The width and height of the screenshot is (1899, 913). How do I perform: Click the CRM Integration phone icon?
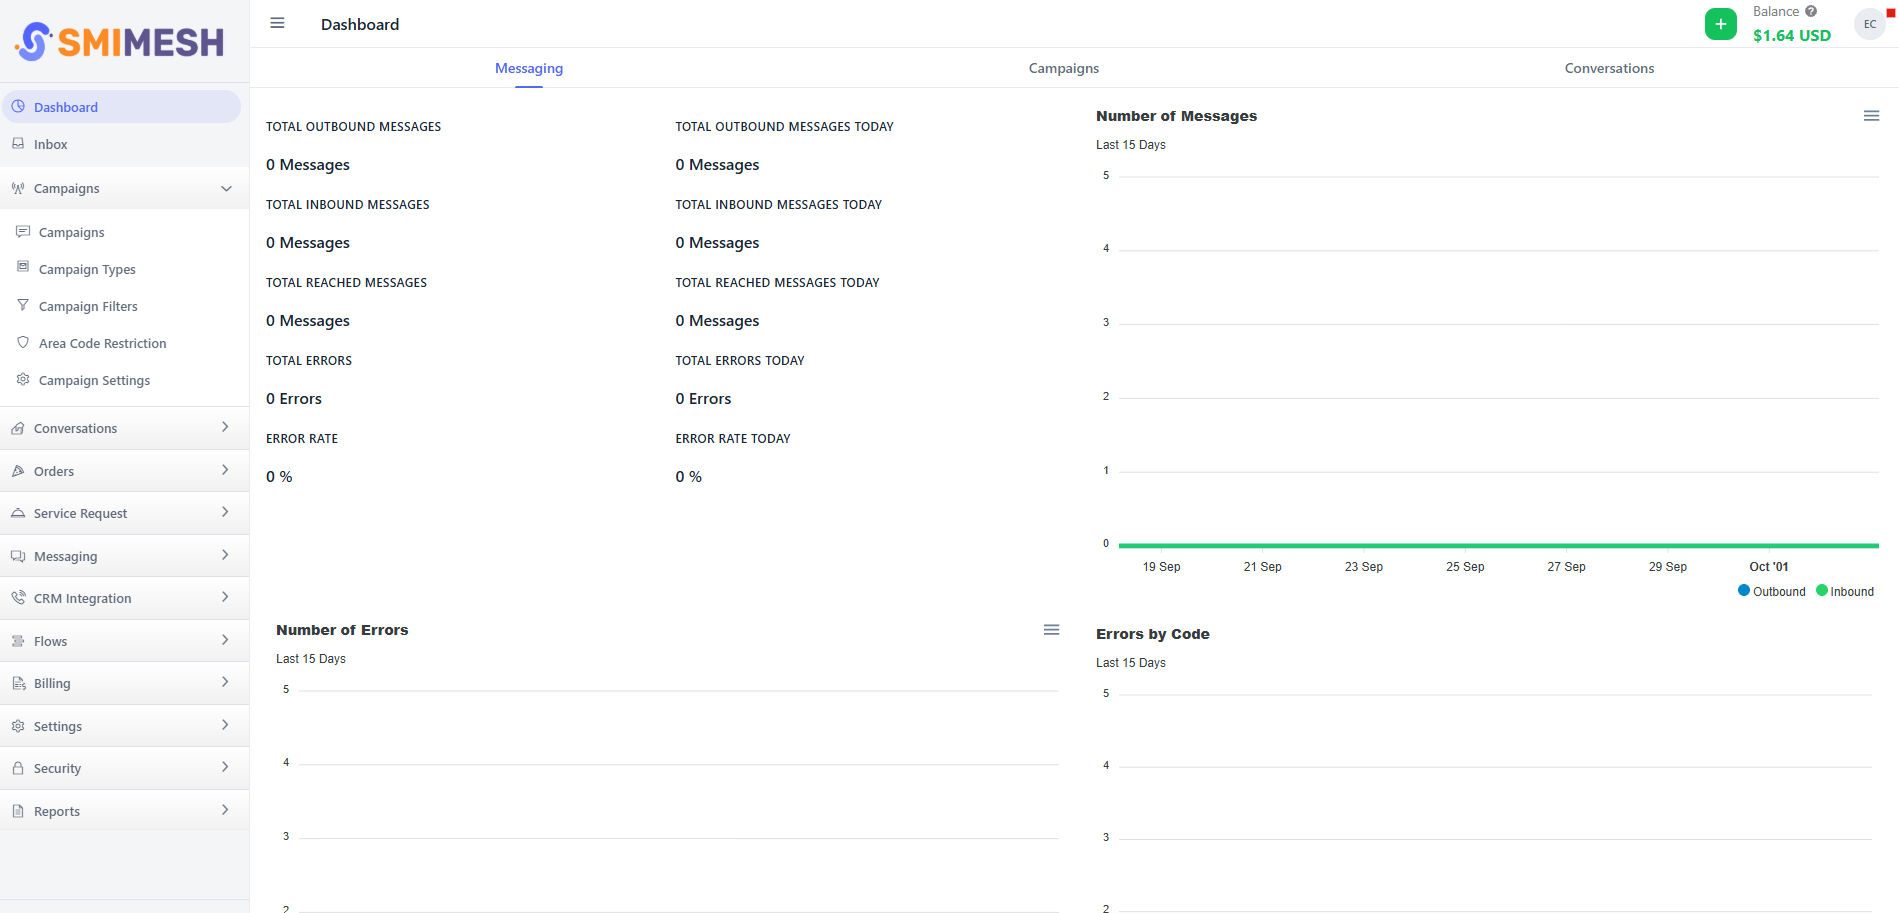pos(18,598)
